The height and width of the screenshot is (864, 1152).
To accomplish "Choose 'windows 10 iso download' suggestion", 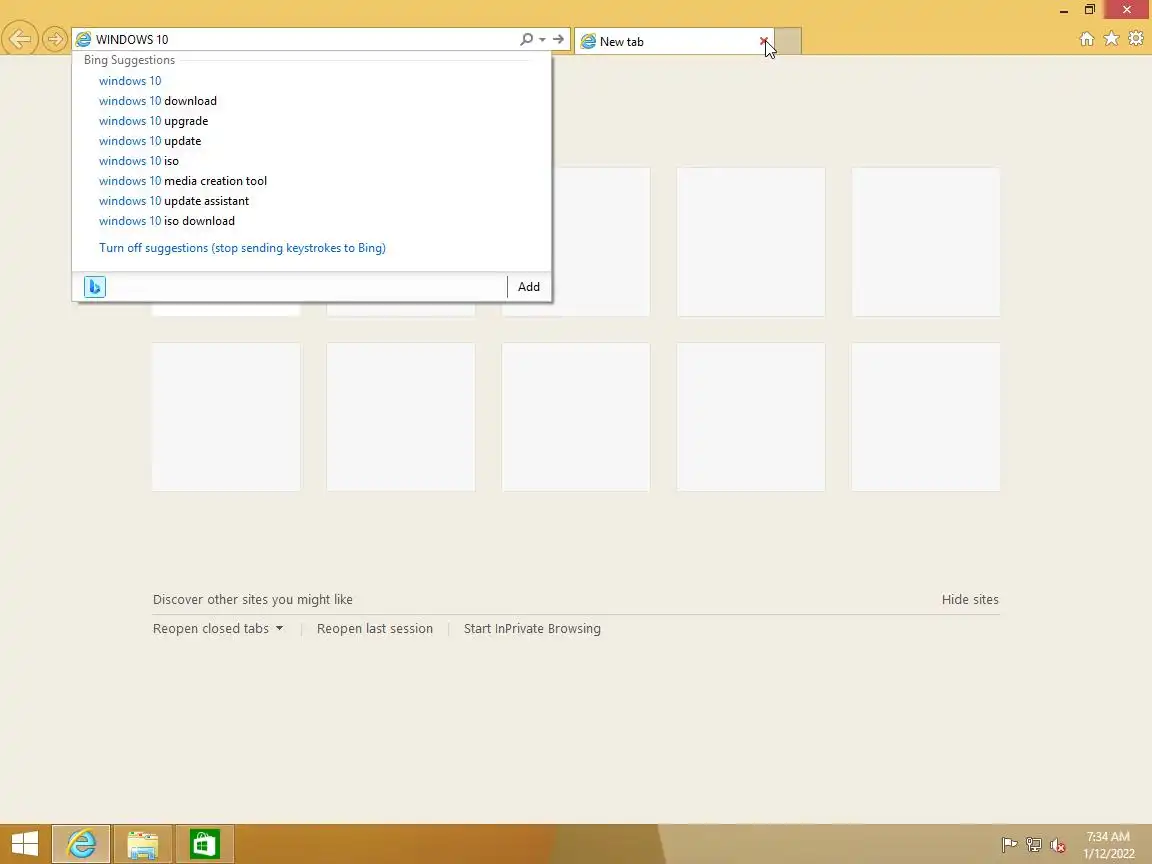I will [x=167, y=220].
